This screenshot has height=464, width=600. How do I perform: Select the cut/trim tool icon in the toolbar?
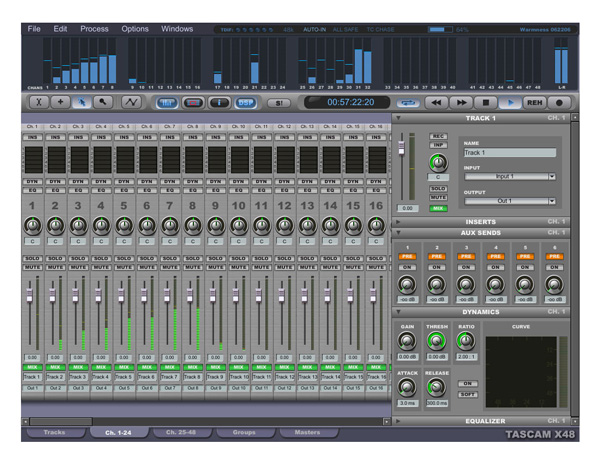point(39,102)
